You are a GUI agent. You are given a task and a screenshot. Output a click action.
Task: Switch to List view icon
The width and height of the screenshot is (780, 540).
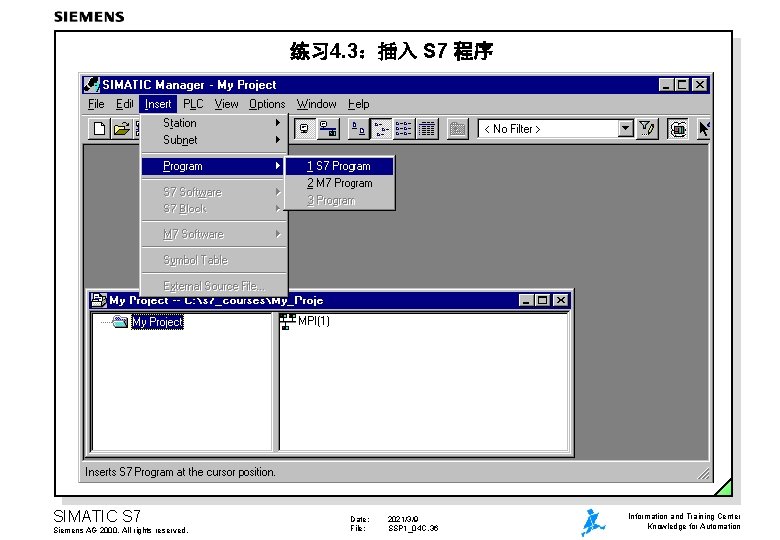point(403,129)
